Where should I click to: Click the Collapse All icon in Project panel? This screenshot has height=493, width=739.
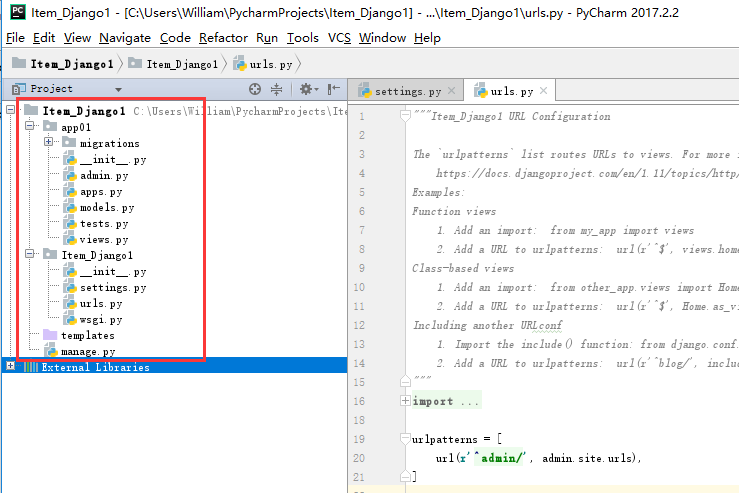pyautogui.click(x=277, y=89)
